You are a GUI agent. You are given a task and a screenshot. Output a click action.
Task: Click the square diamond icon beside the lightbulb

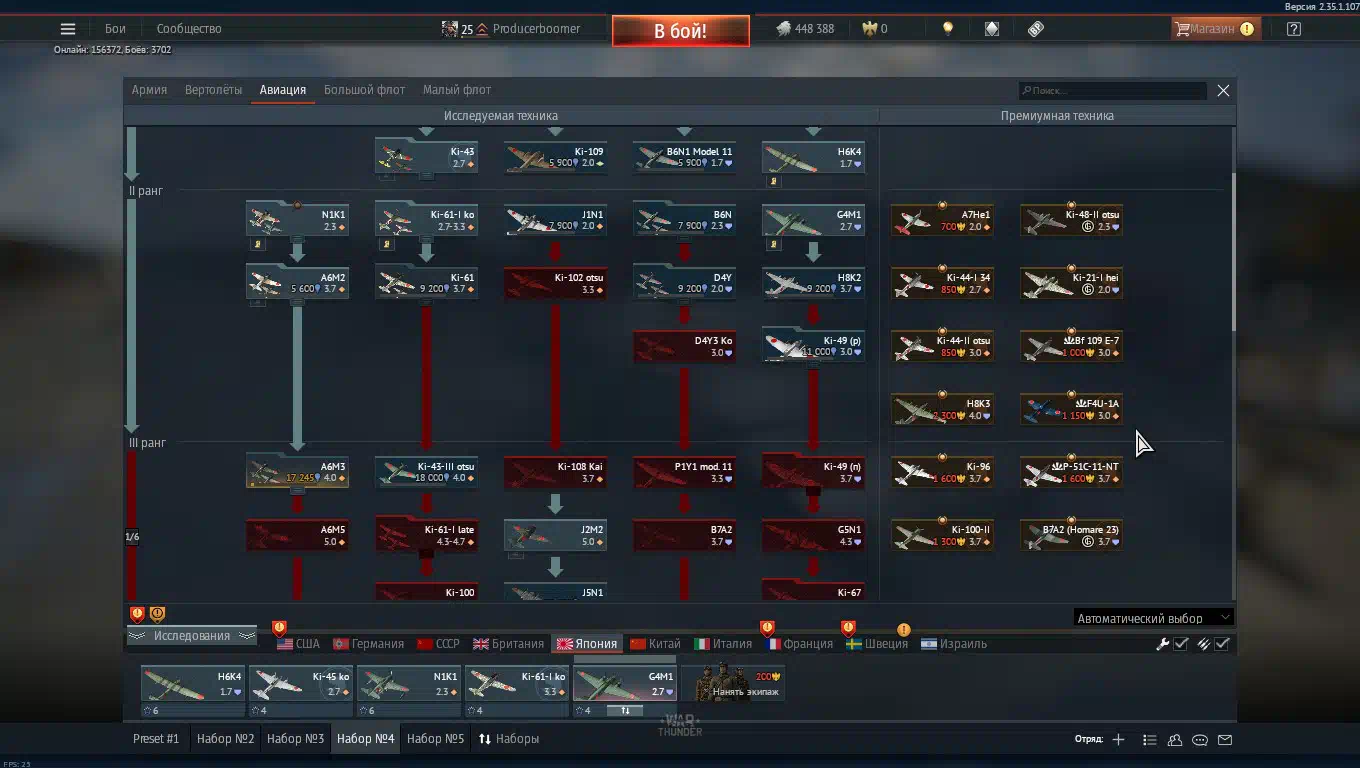pyautogui.click(x=992, y=29)
